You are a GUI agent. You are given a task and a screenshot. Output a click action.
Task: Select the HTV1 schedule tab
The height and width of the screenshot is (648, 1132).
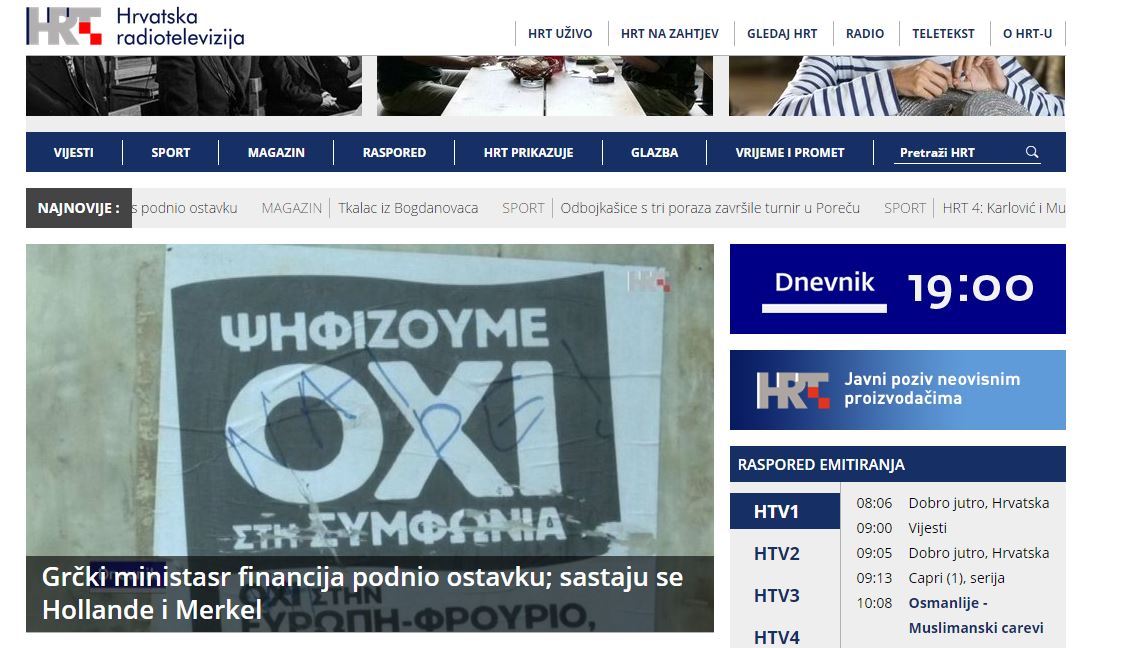pyautogui.click(x=777, y=512)
